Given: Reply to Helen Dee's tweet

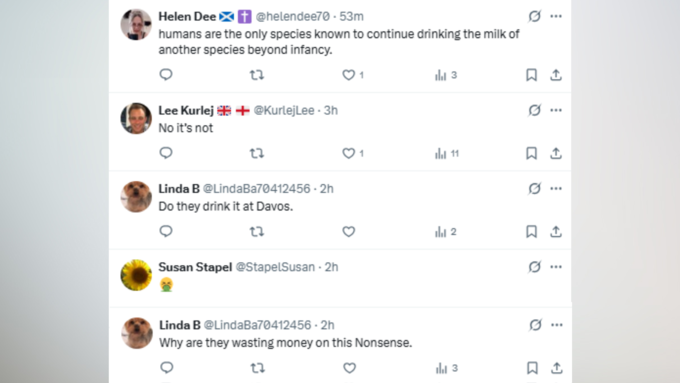Looking at the screenshot, I should tap(166, 75).
